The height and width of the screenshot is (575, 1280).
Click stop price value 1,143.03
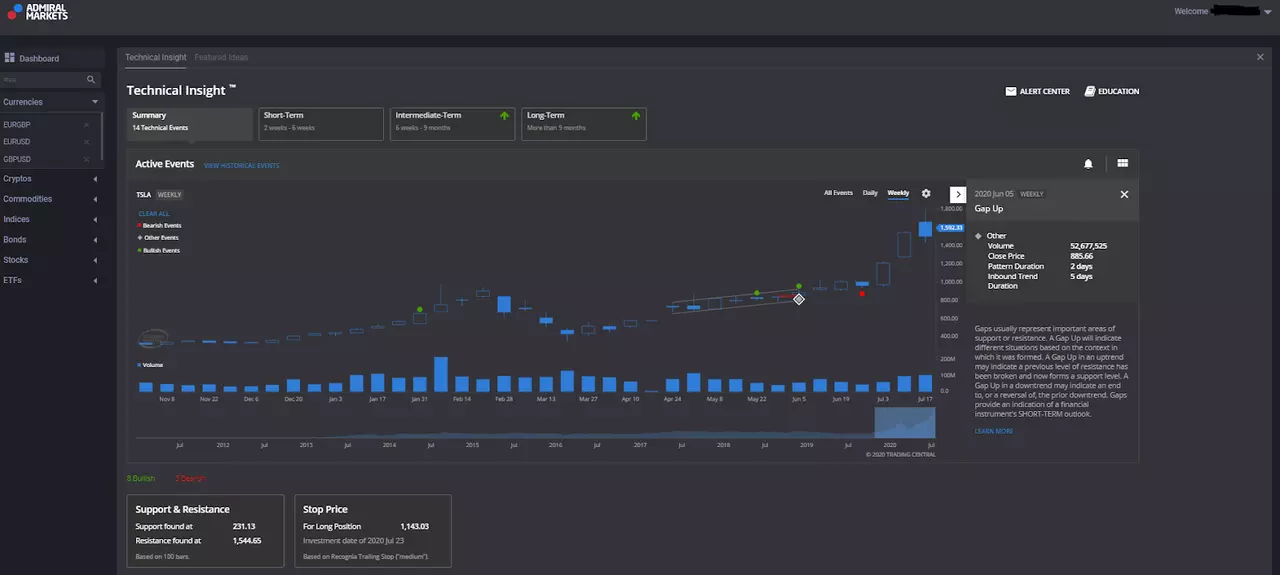(413, 526)
